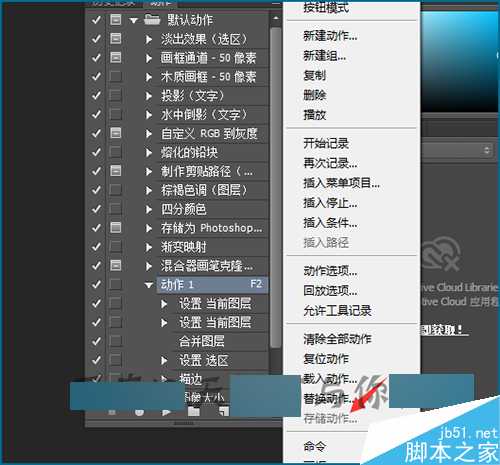500x465 pixels.
Task: Choose 替换动作... menu item
Action: pos(328,398)
